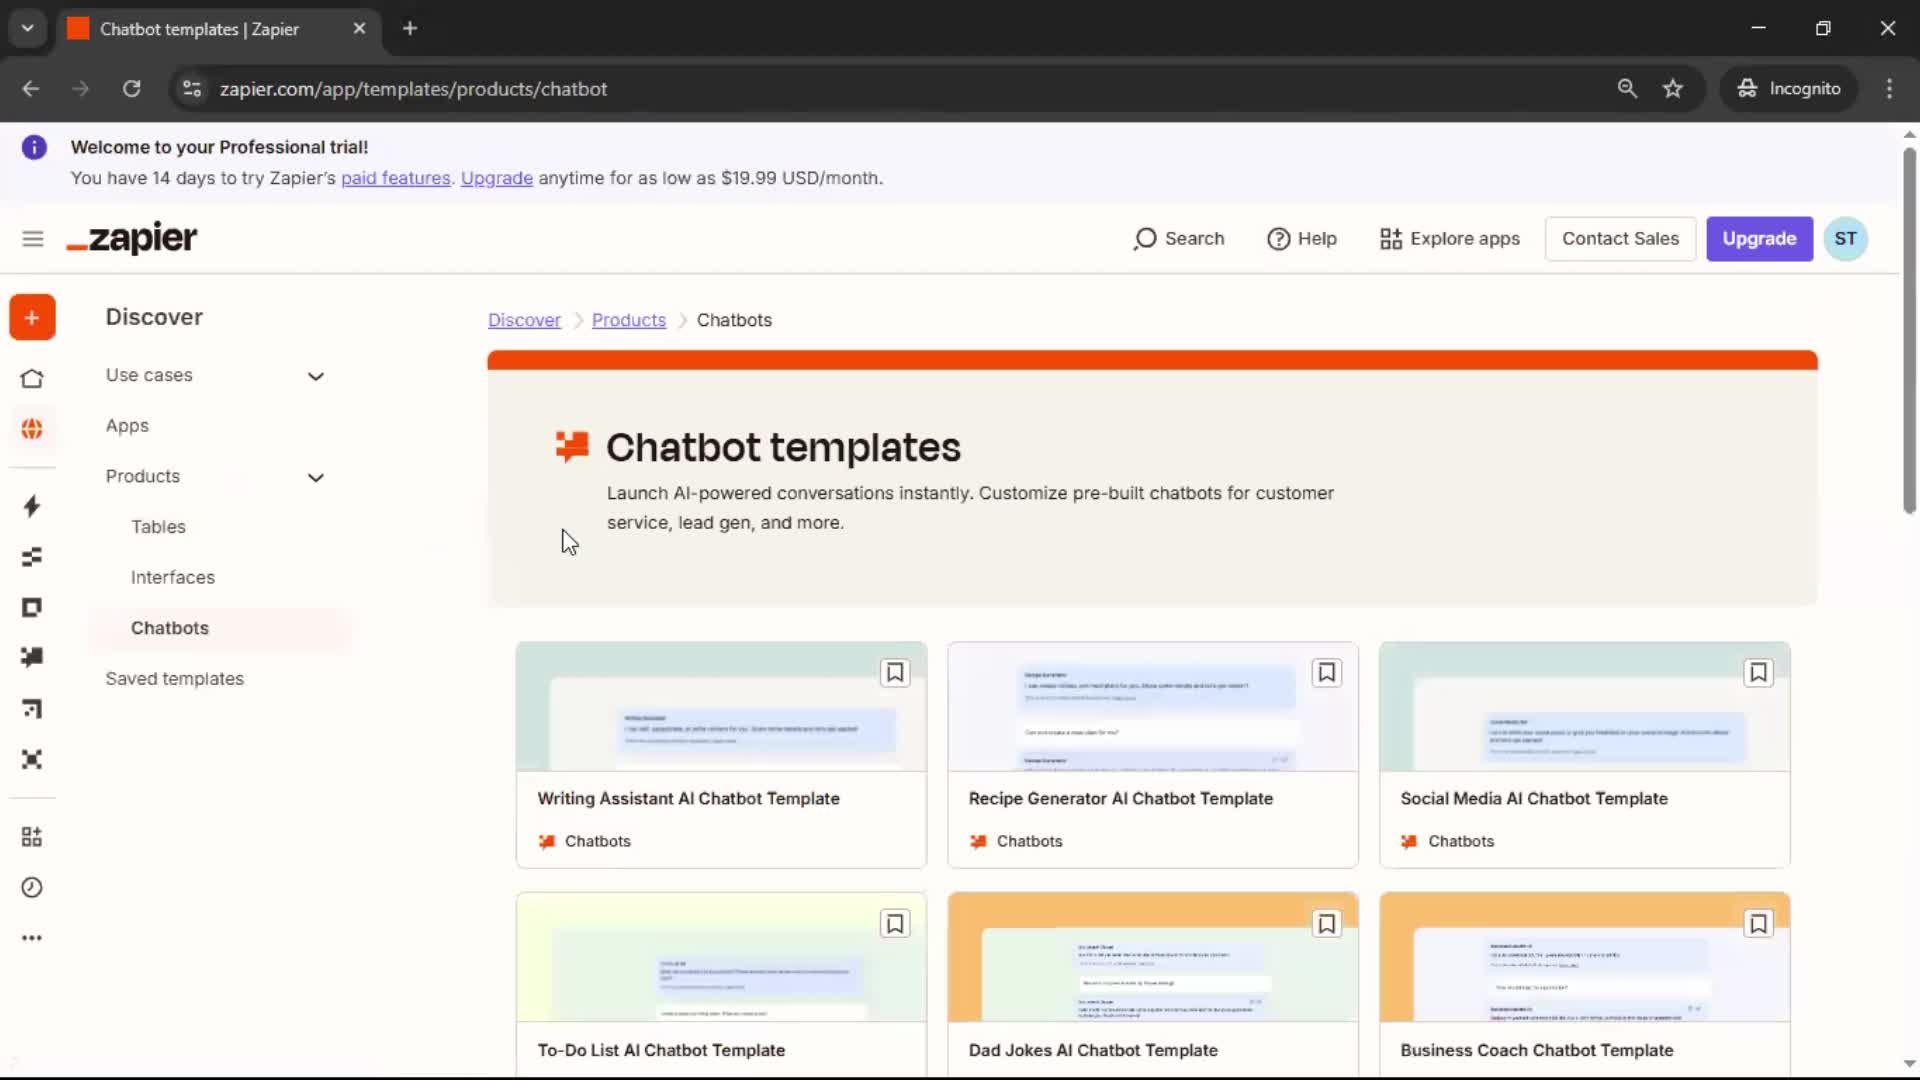Reload the page
This screenshot has height=1080, width=1920.
click(x=131, y=89)
